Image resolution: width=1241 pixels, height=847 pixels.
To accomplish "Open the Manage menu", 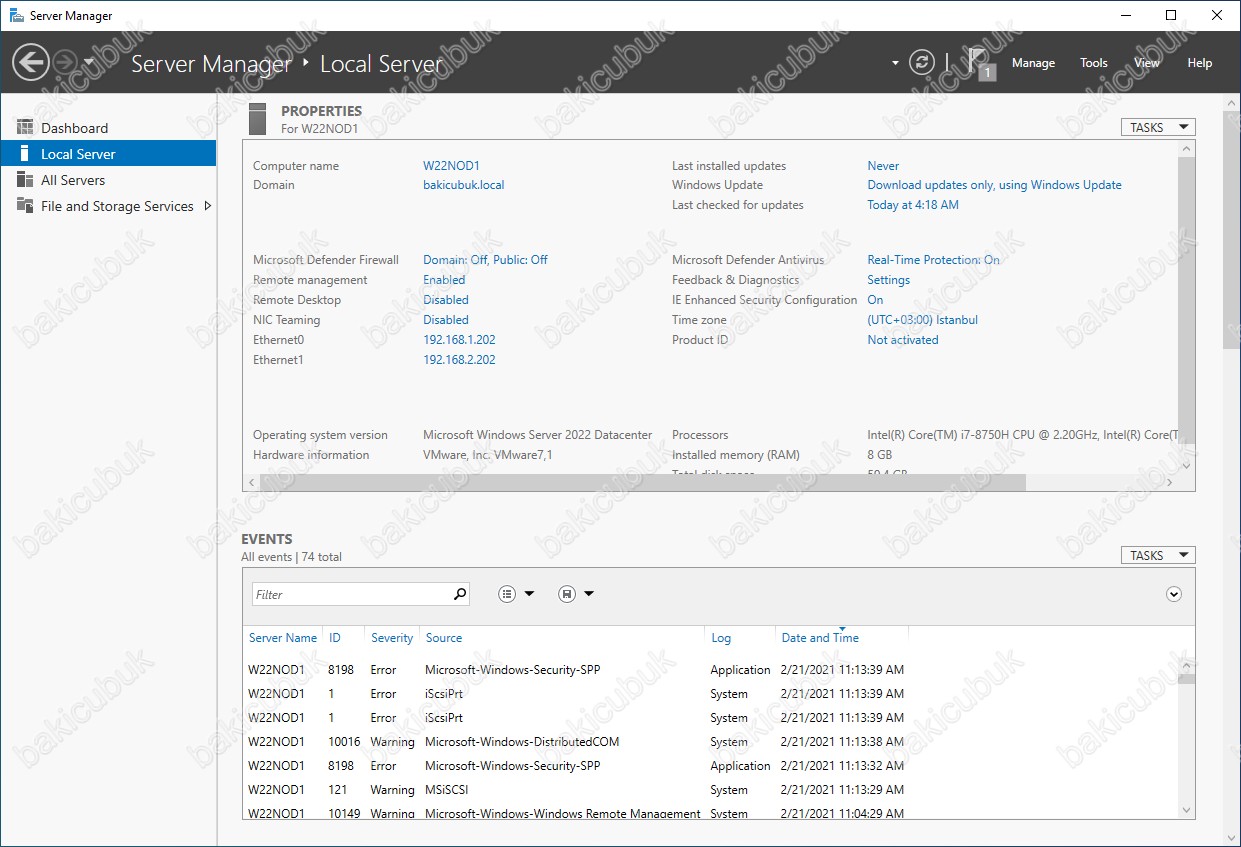I will [x=1033, y=63].
